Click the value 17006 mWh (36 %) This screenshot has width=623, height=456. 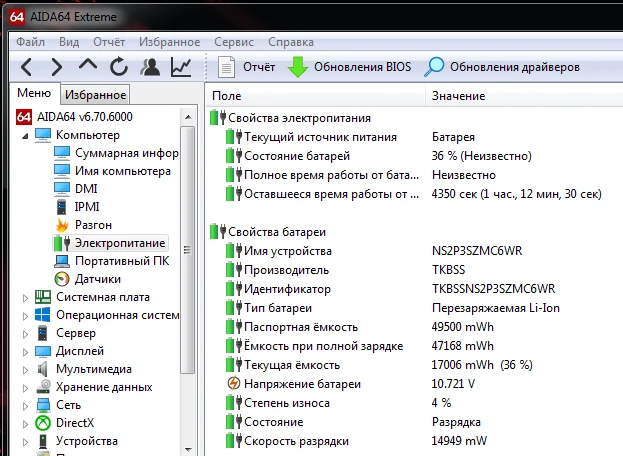[482, 365]
